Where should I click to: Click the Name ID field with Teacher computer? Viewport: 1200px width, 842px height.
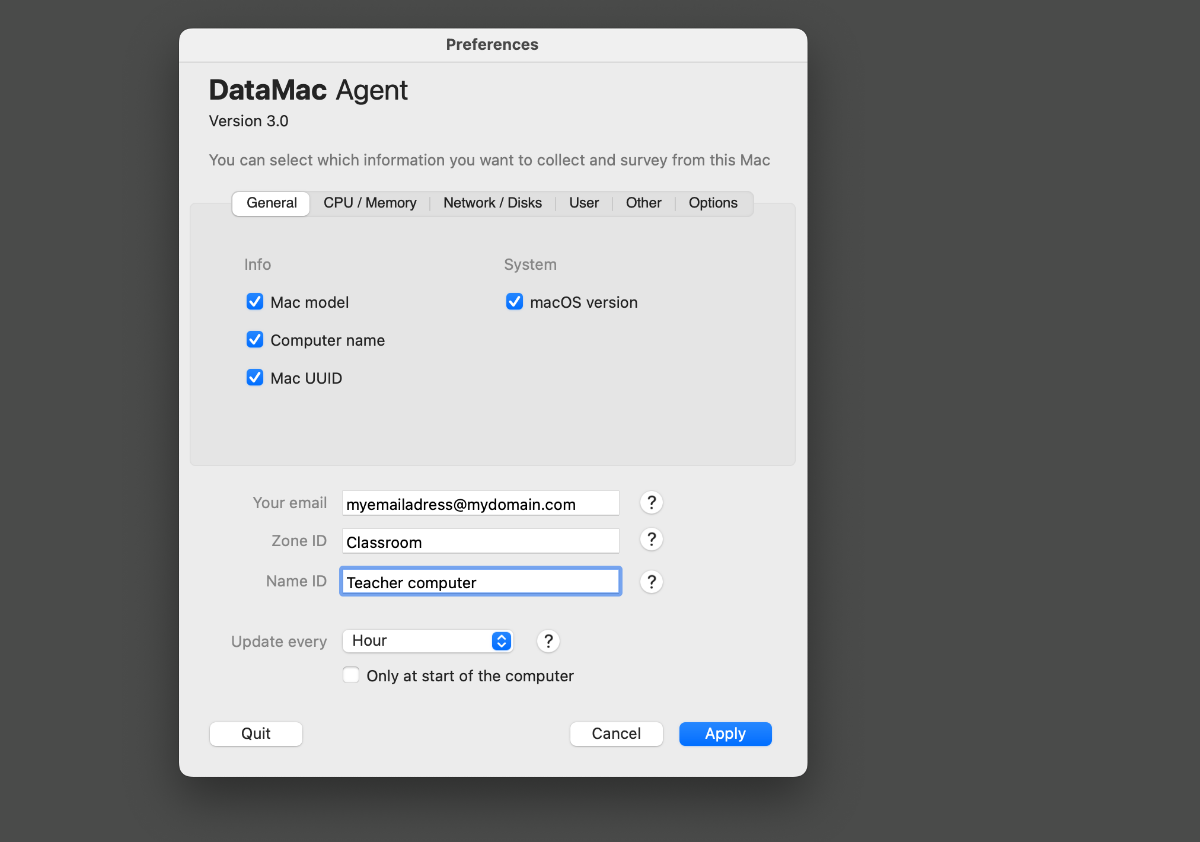pos(481,582)
